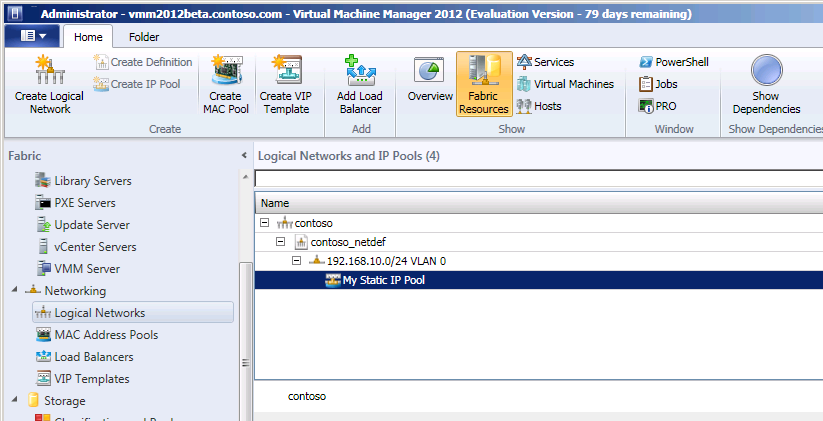
Task: Open the Overview view
Action: [x=430, y=78]
